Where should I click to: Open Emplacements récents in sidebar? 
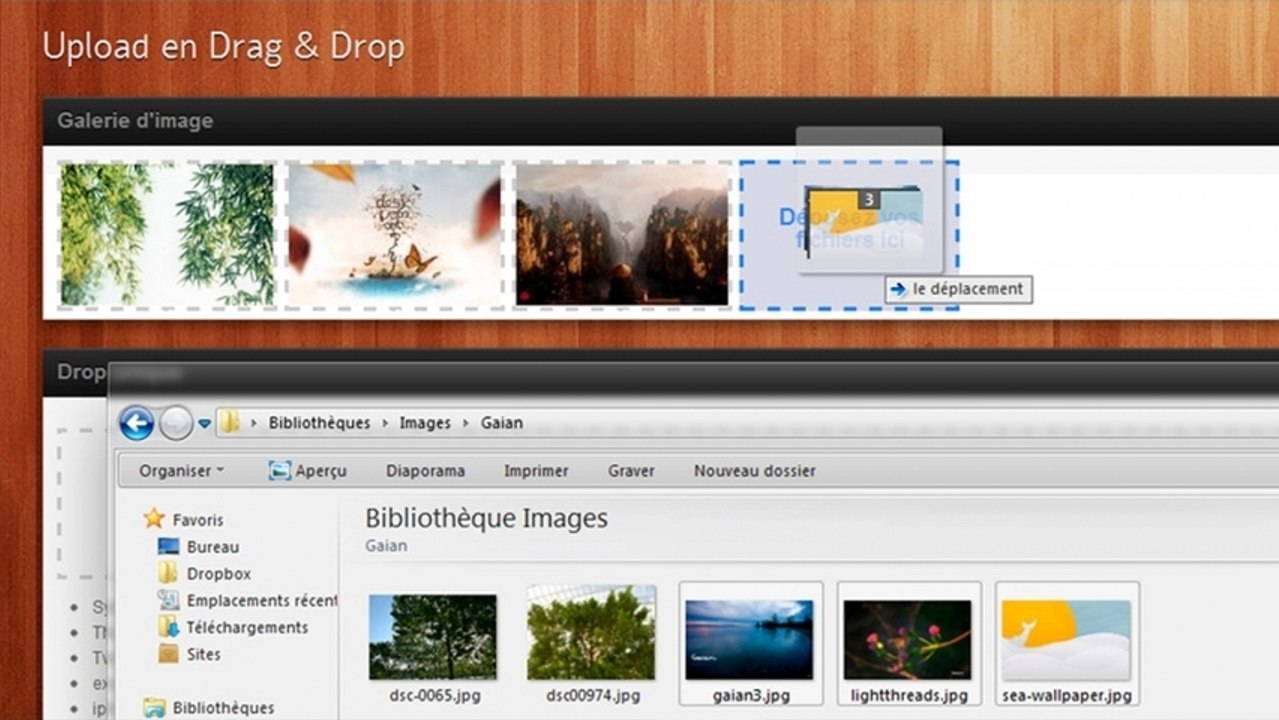pyautogui.click(x=262, y=601)
